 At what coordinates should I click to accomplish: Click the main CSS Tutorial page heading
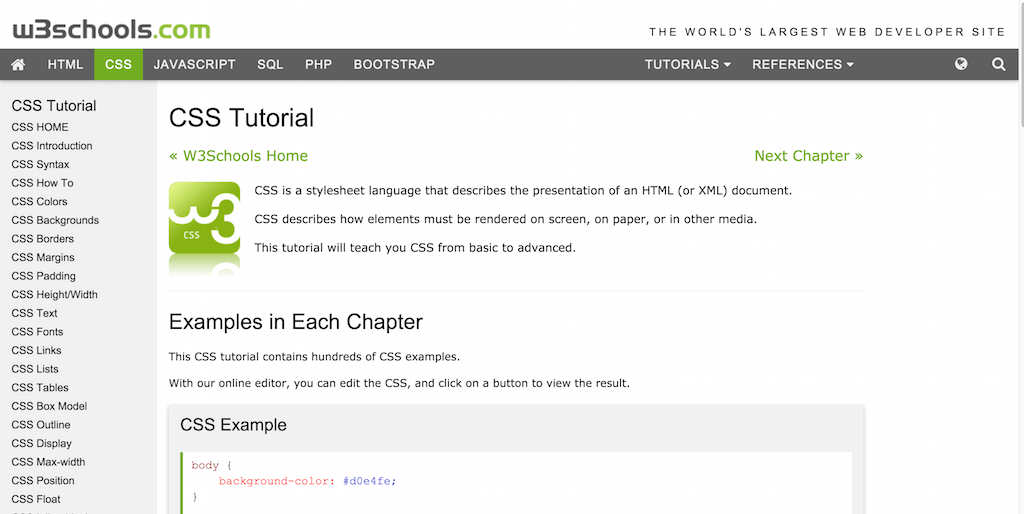[242, 118]
